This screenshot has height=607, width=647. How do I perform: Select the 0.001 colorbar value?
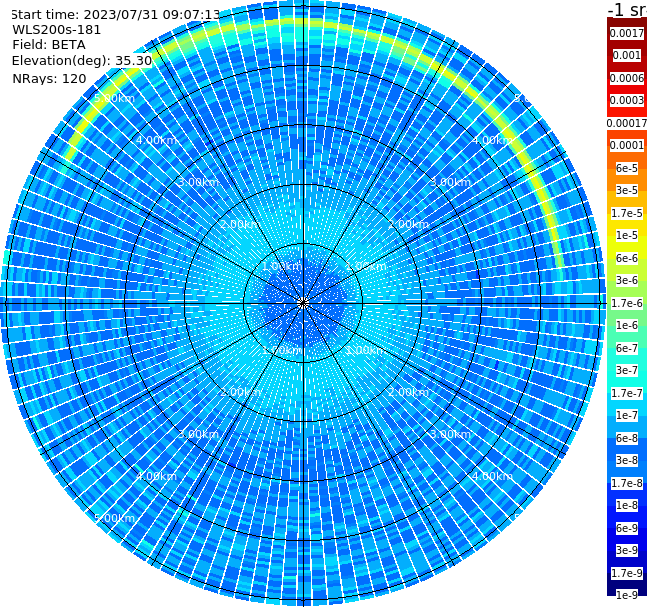(x=627, y=55)
